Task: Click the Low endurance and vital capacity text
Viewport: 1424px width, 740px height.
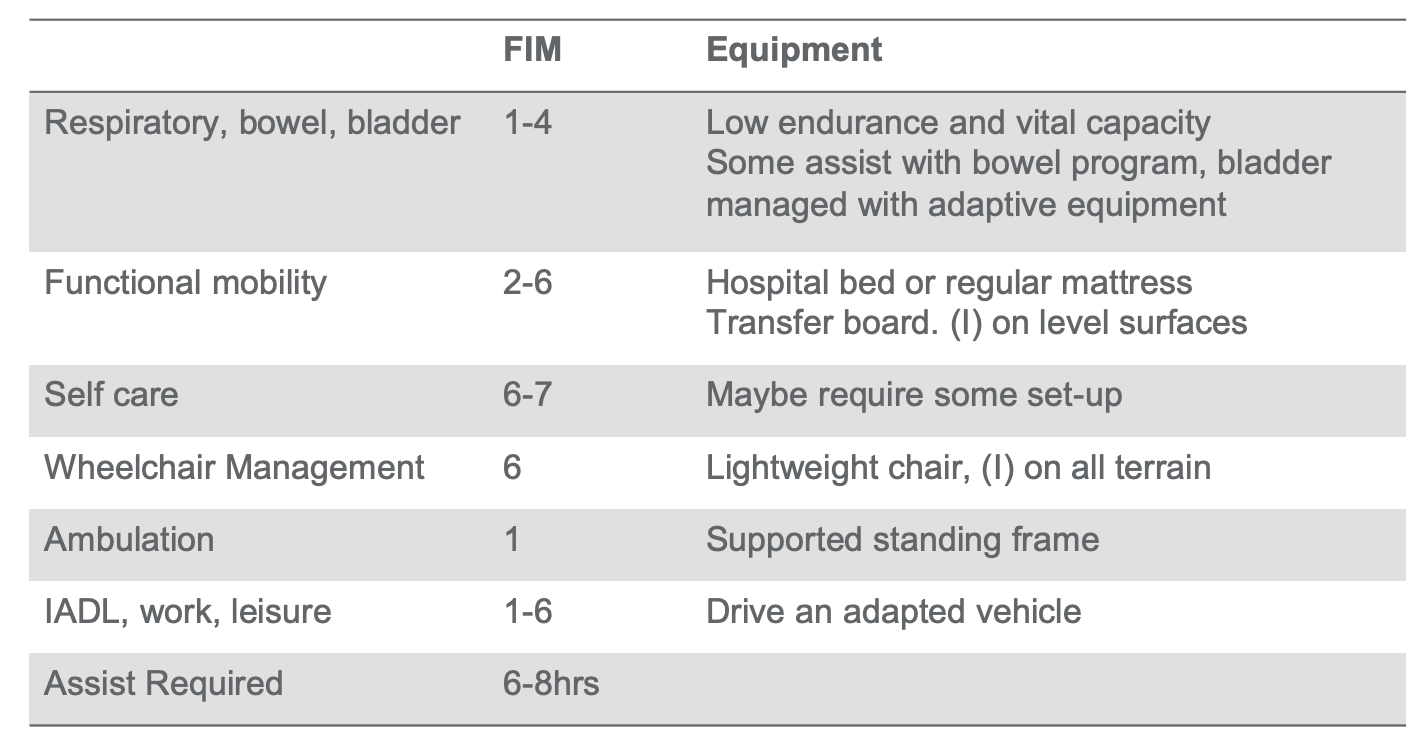Action: 958,123
